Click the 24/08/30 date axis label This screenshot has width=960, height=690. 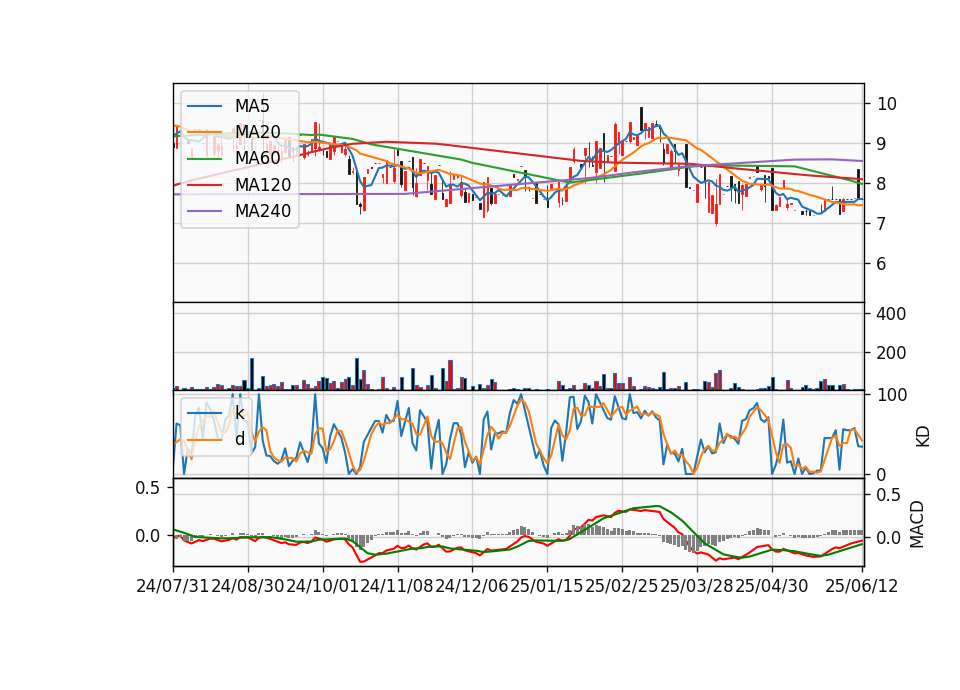247,586
